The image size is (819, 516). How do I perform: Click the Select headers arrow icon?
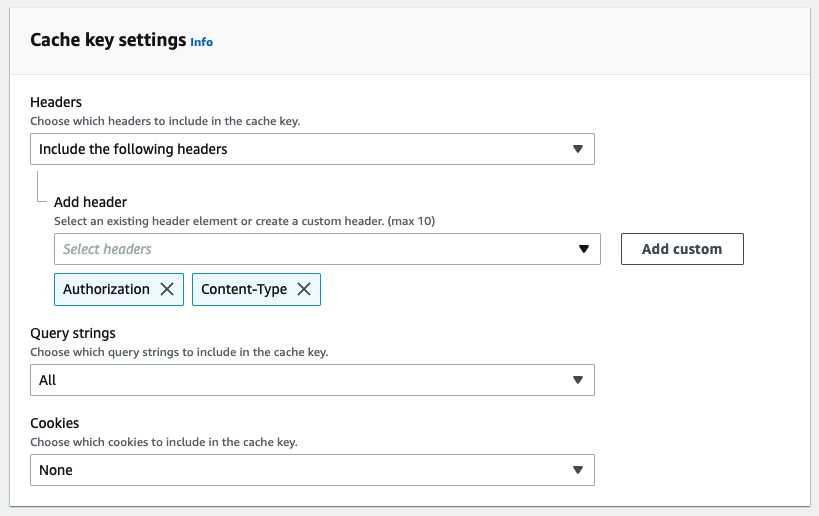tap(584, 249)
